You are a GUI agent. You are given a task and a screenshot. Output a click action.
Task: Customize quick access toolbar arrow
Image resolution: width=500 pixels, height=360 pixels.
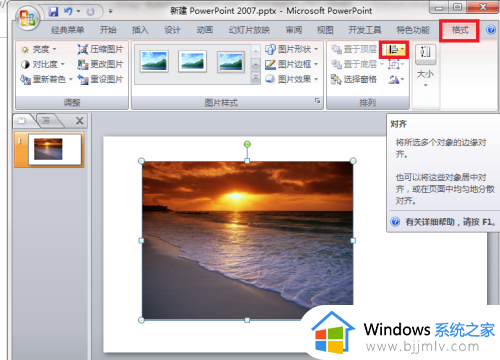(x=110, y=12)
